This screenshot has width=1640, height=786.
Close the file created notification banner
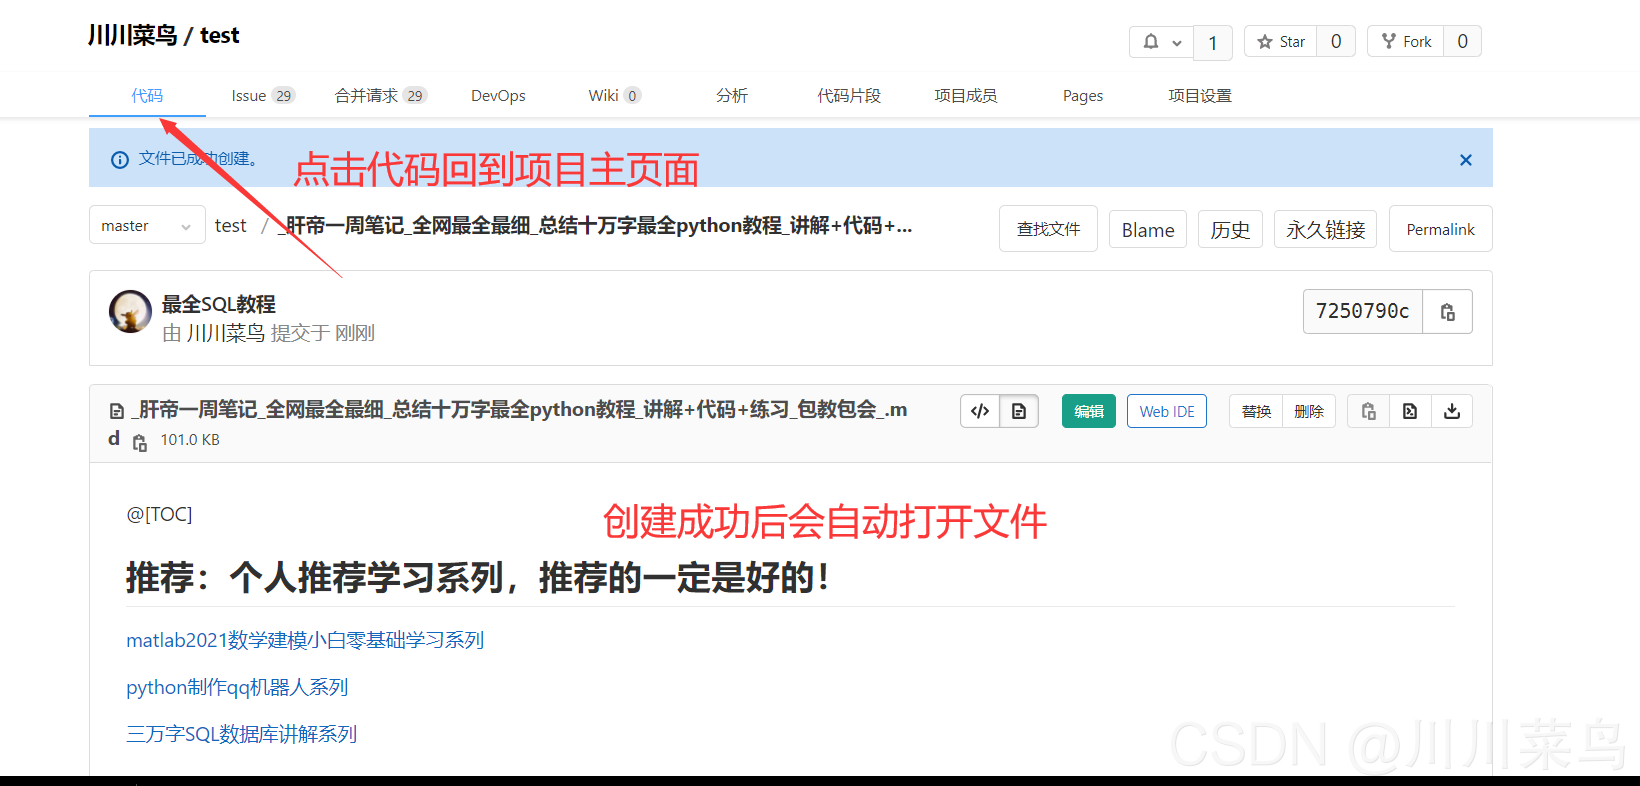coord(1465,160)
